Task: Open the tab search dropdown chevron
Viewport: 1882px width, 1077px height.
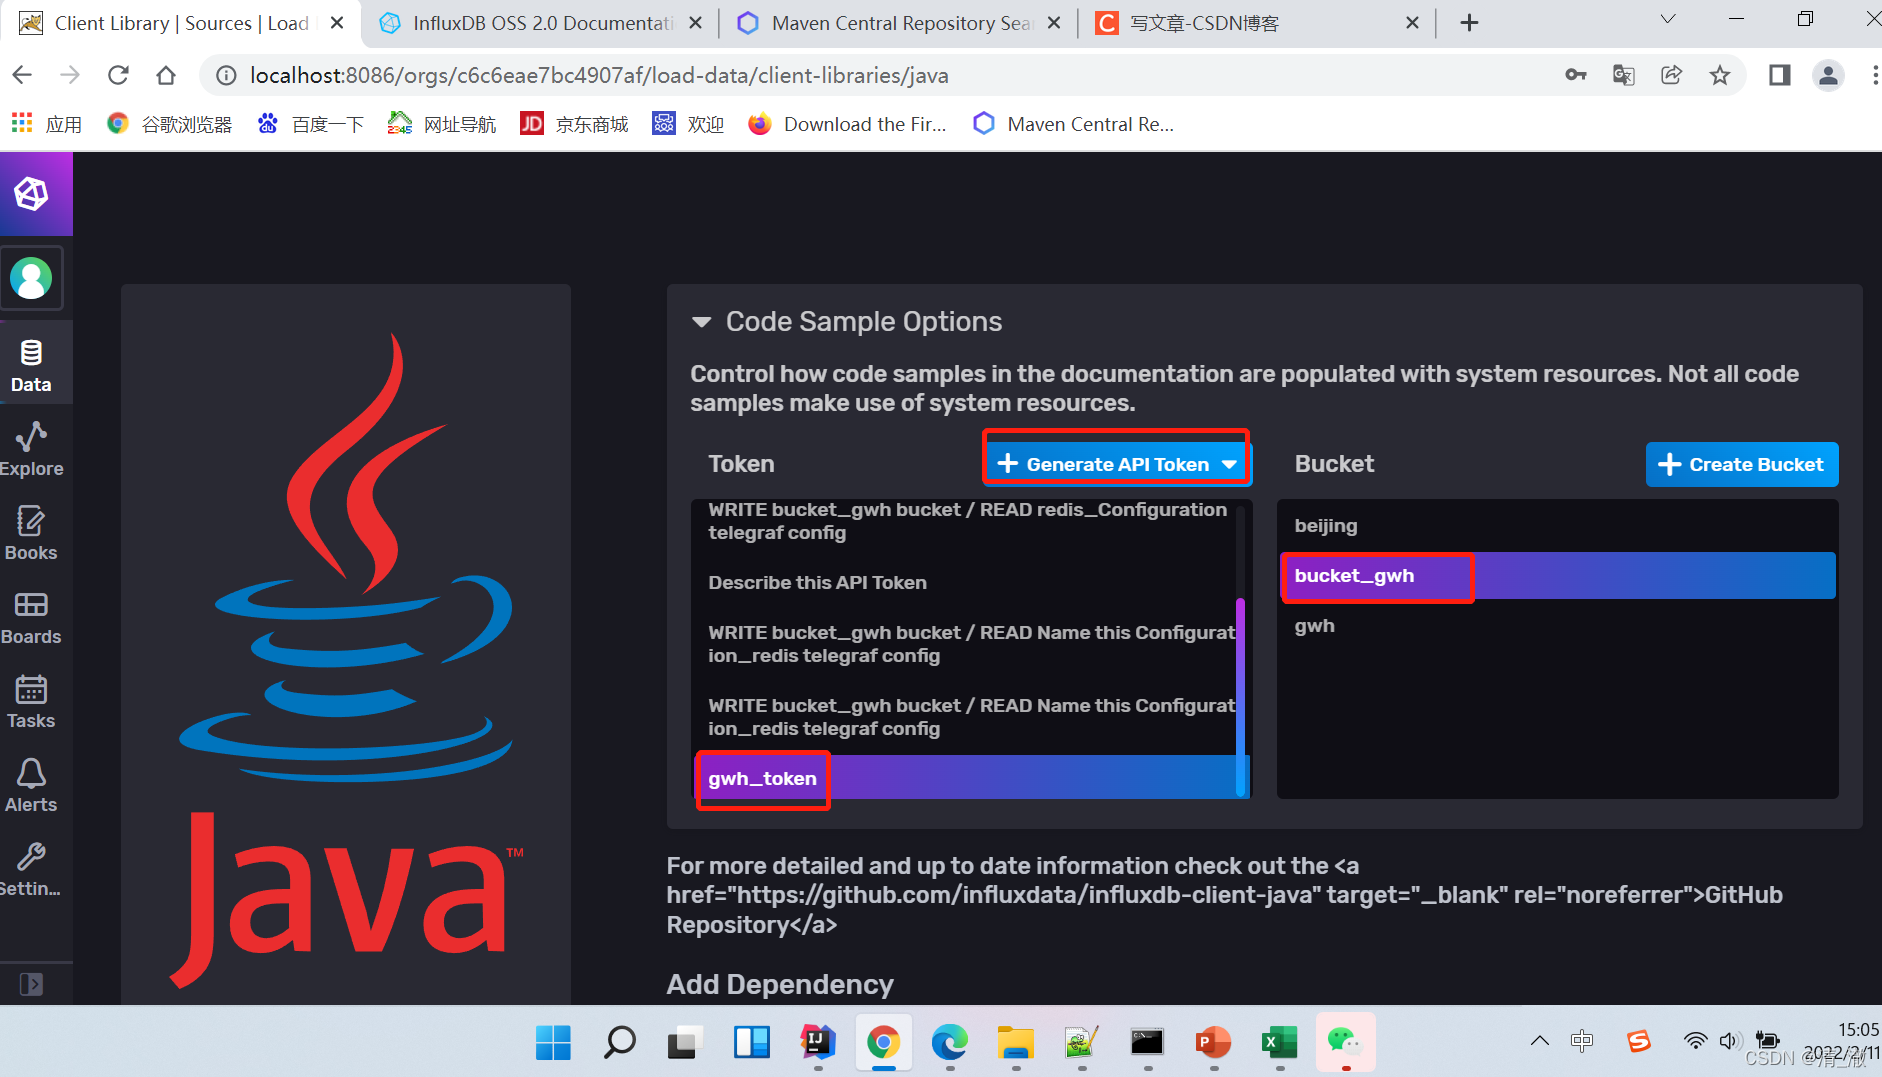Action: click(x=1667, y=20)
